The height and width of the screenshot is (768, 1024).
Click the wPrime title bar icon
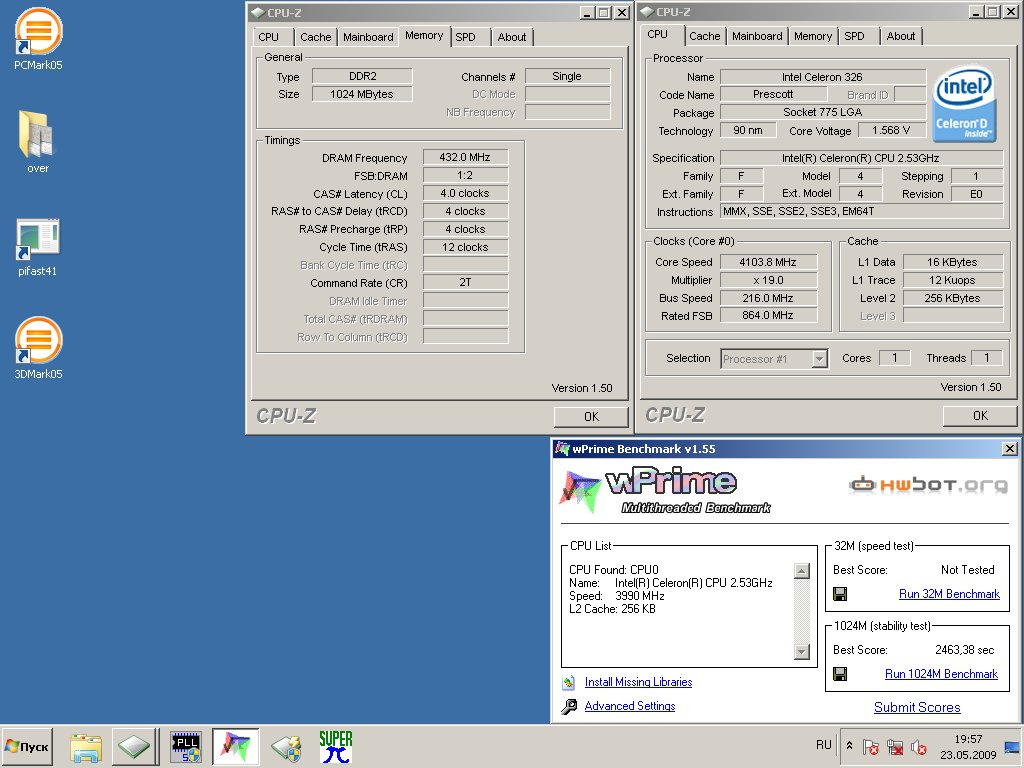(562, 449)
